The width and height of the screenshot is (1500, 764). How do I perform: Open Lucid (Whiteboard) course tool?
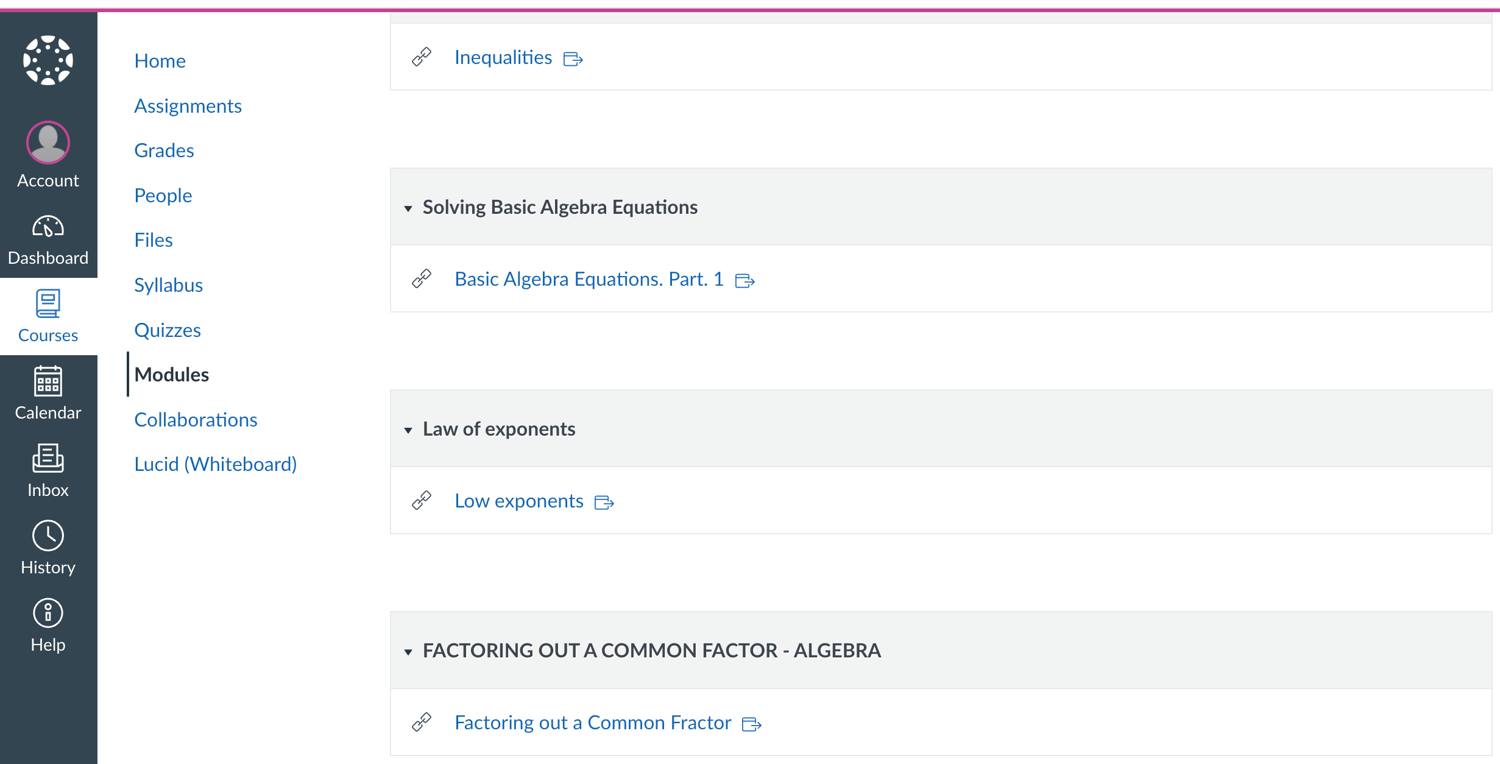point(215,464)
